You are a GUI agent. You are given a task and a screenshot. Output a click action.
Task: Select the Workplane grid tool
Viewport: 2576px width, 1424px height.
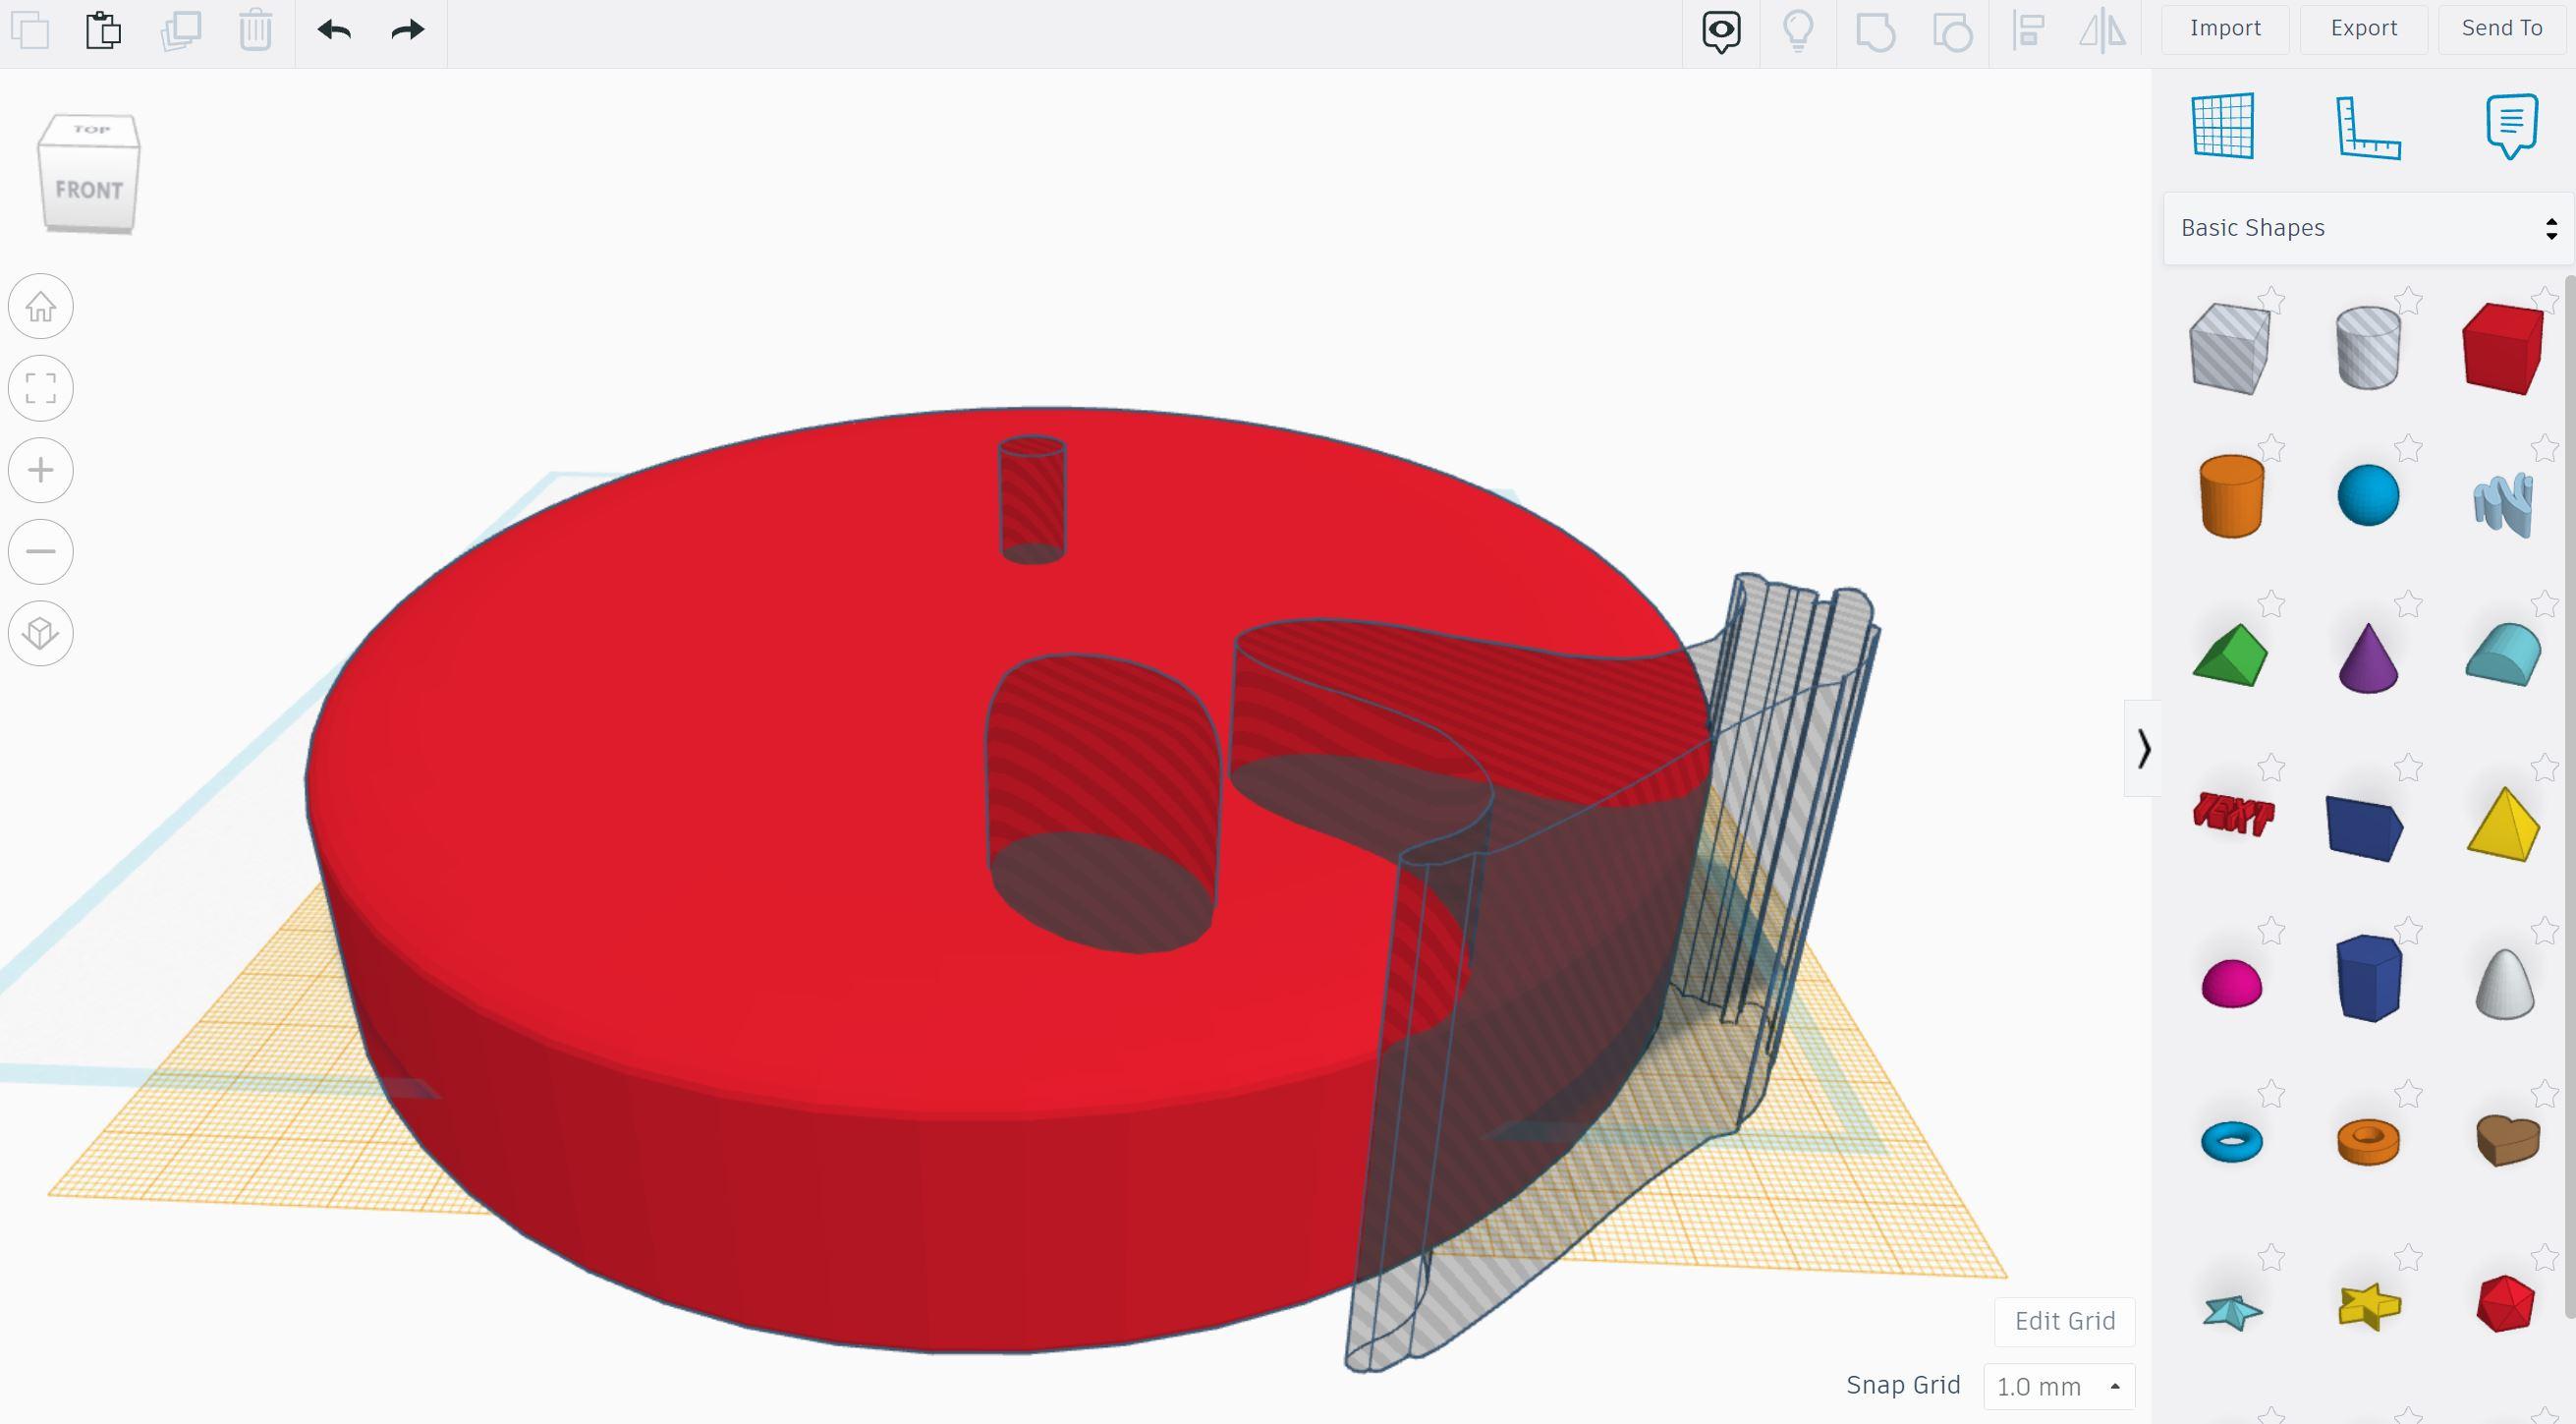2223,126
